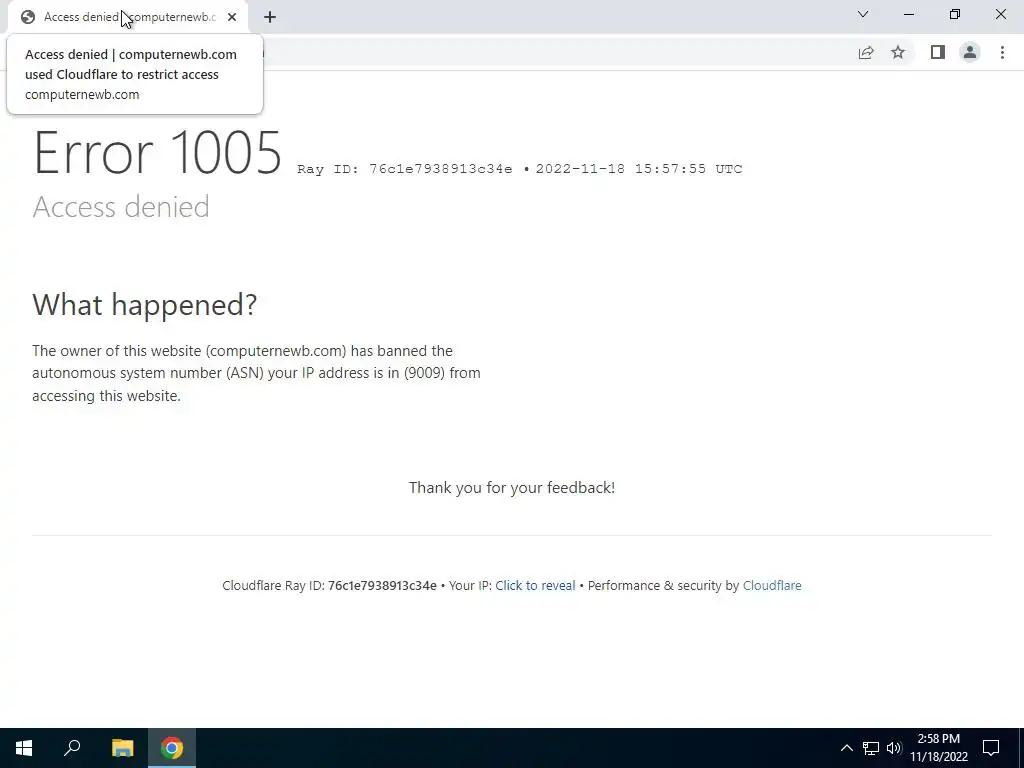Open File Explorer from the taskbar
Image resolution: width=1024 pixels, height=768 pixels.
point(122,748)
